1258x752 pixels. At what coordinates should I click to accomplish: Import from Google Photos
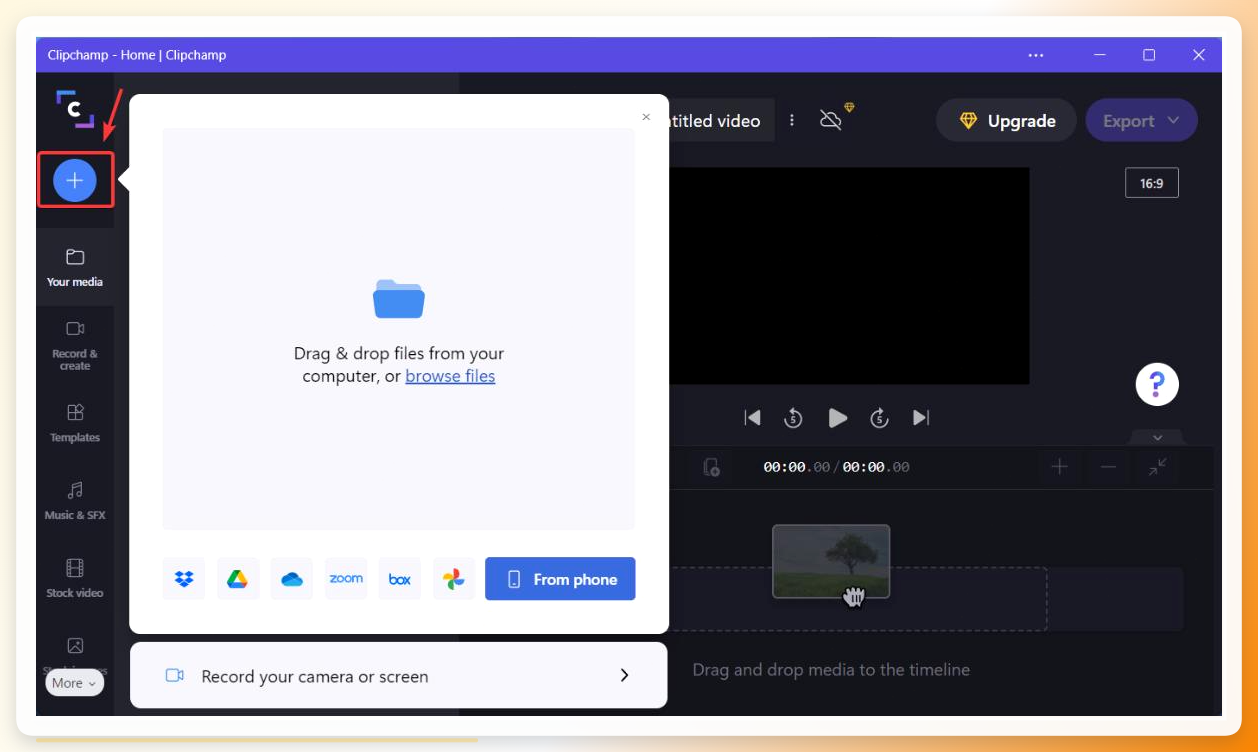(454, 579)
